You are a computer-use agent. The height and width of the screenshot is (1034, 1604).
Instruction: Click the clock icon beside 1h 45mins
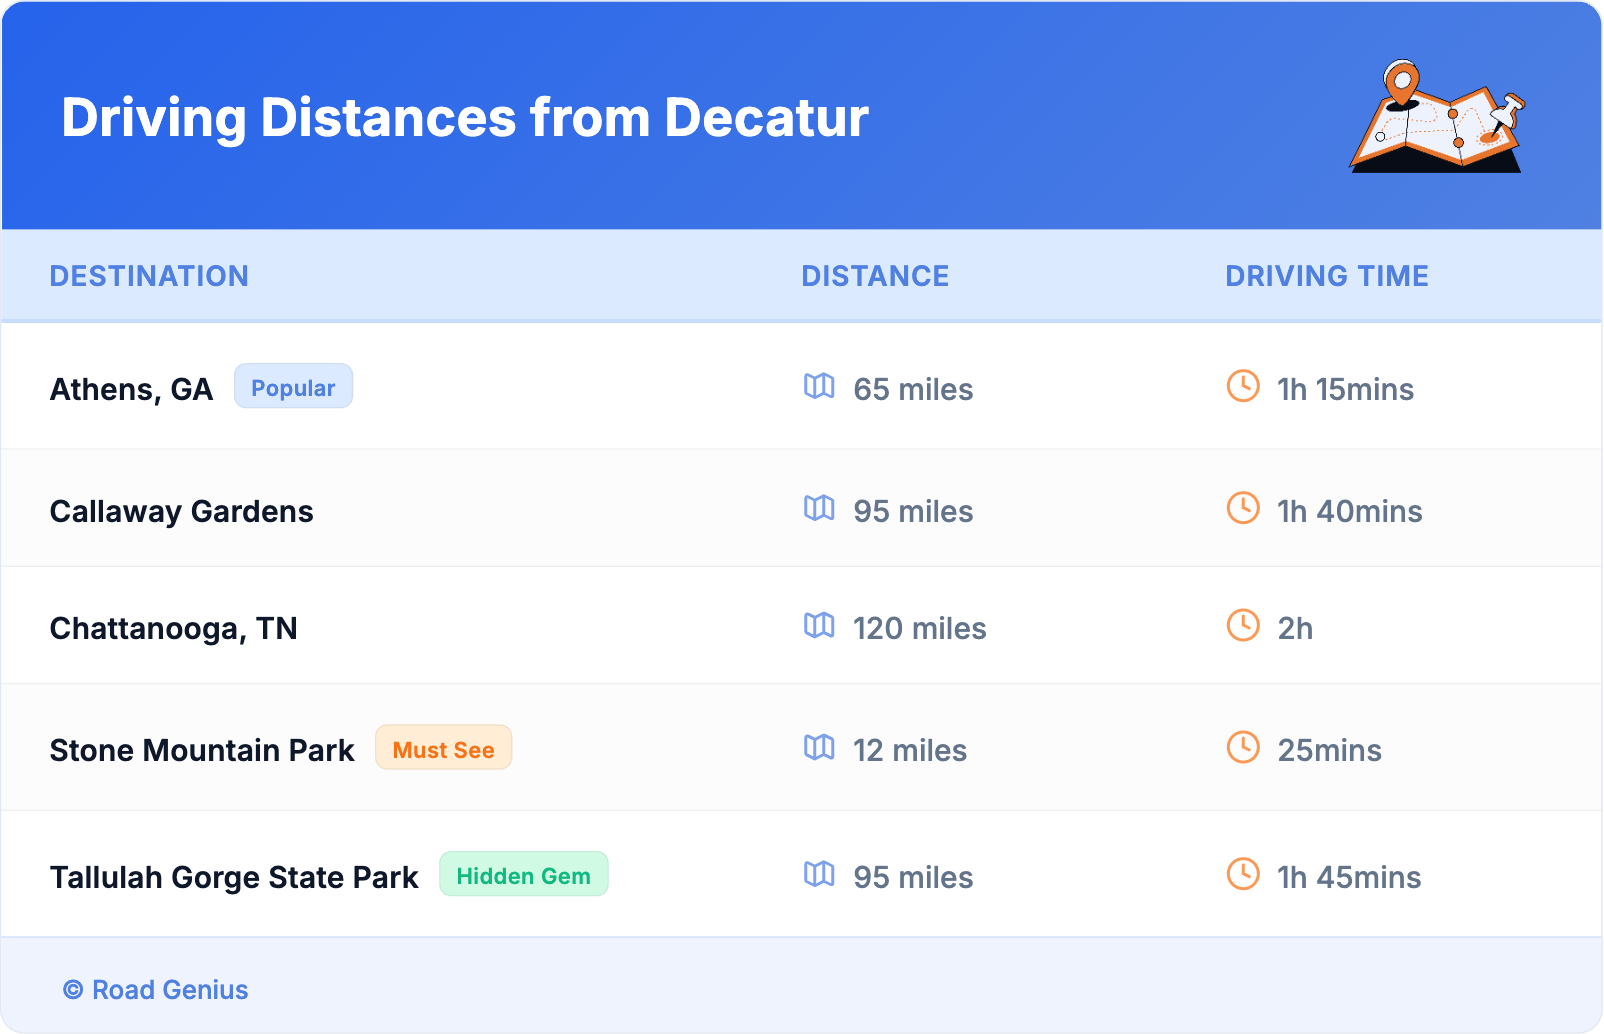click(x=1243, y=874)
